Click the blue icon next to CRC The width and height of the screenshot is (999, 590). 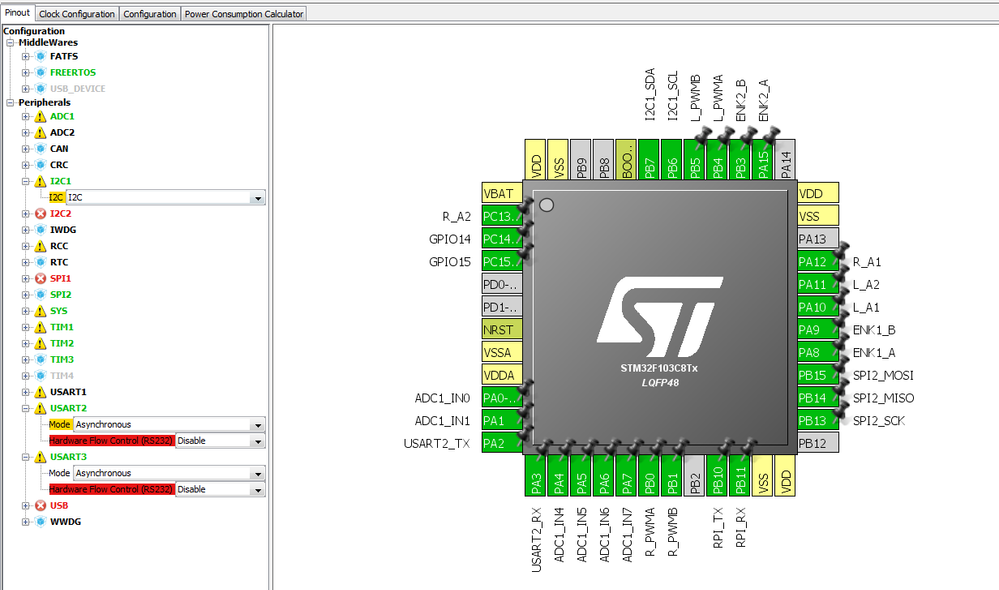point(40,165)
